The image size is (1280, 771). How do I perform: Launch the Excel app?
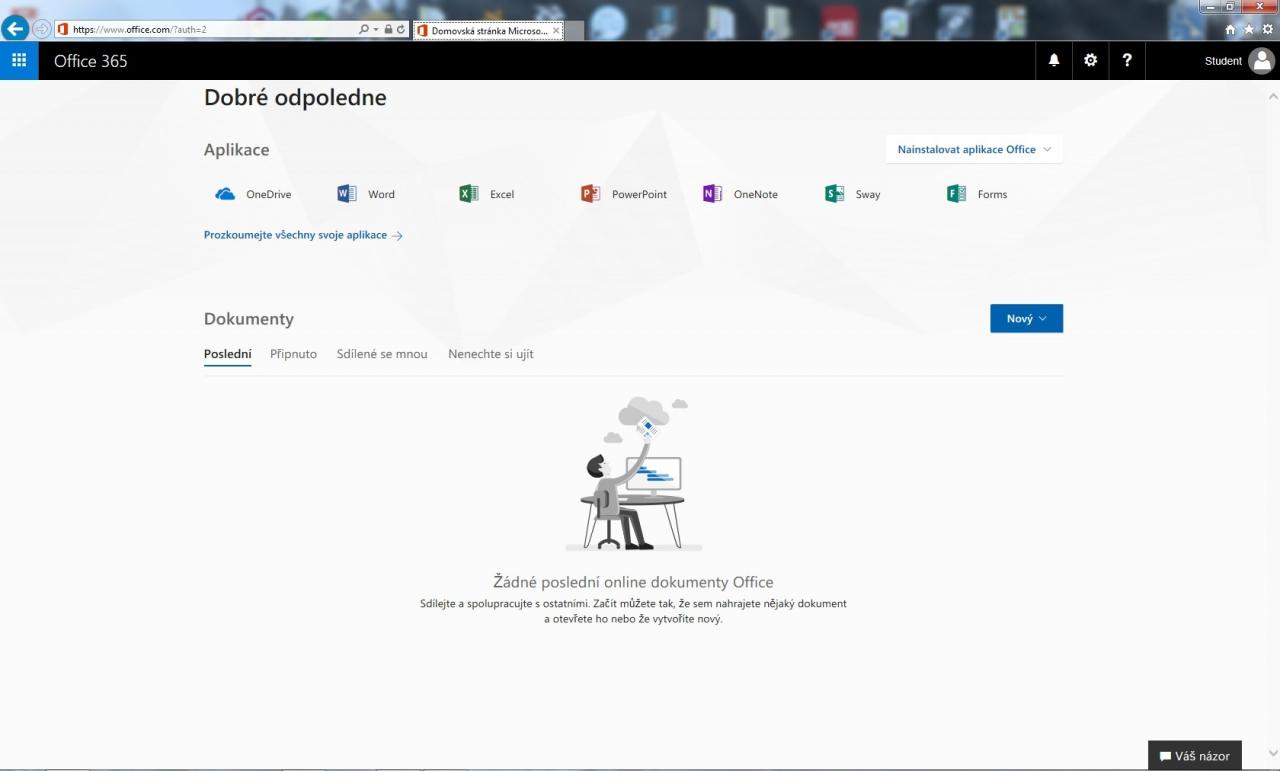(x=487, y=194)
